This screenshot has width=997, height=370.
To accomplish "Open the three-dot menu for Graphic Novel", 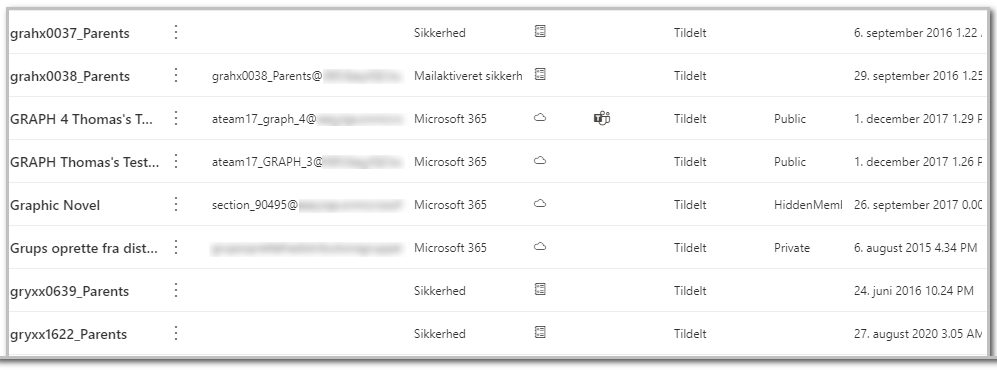I will [176, 205].
